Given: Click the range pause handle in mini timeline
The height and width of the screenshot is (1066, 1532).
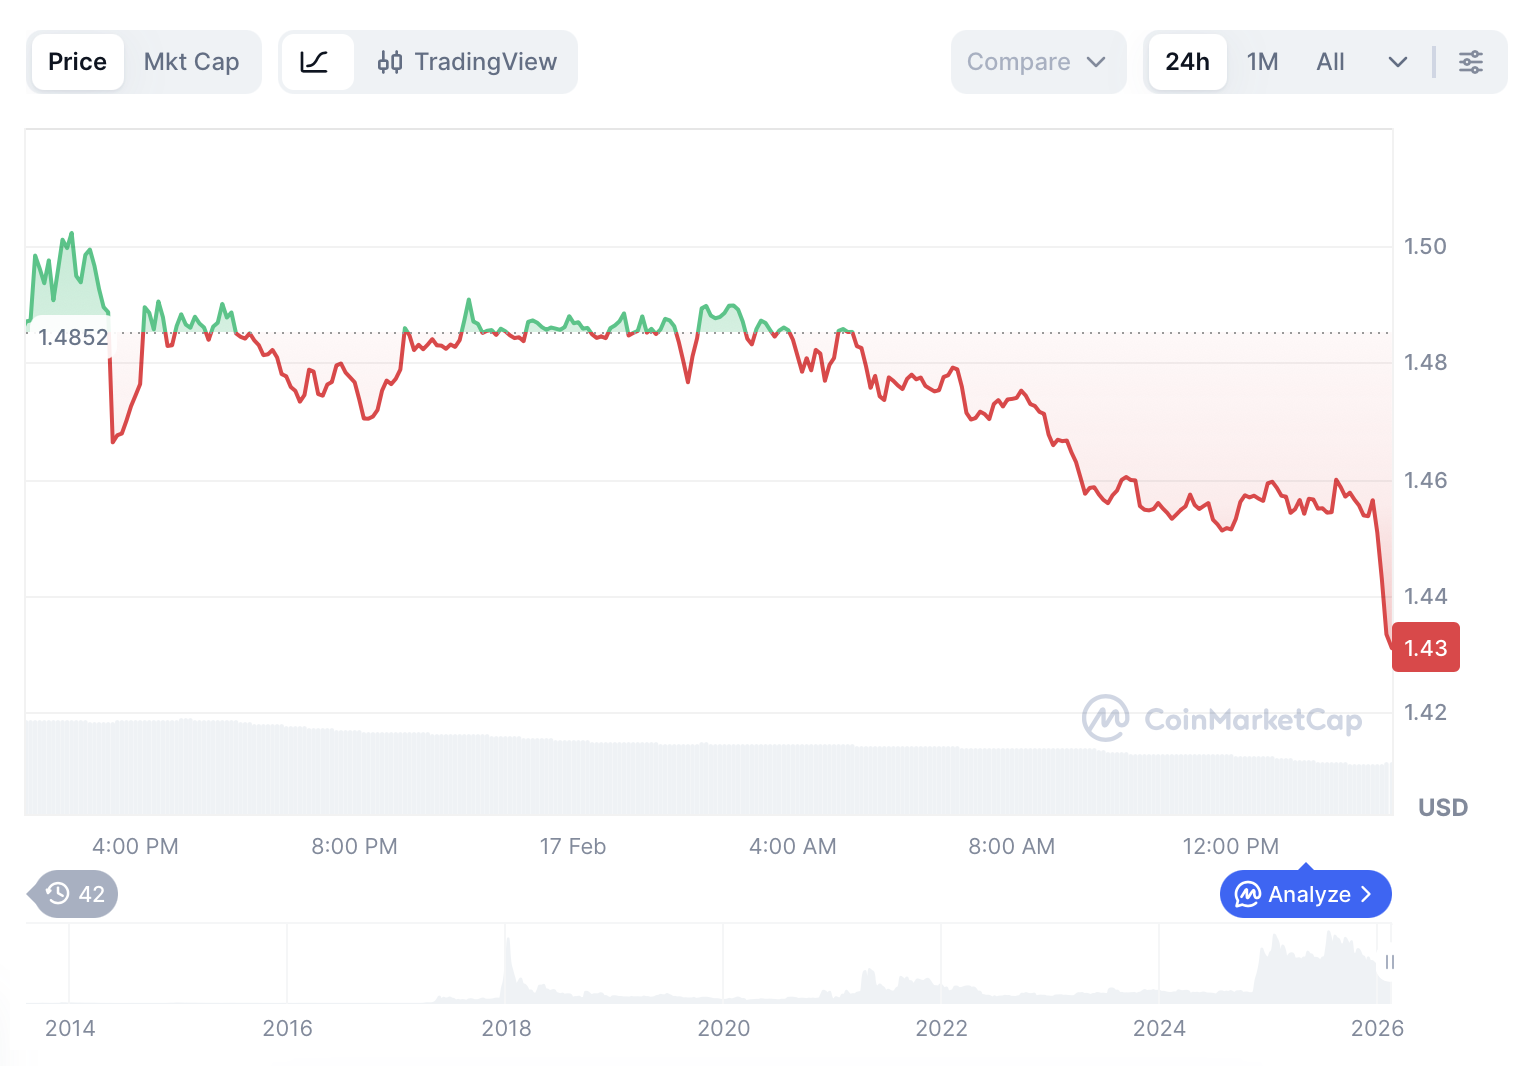Looking at the screenshot, I should 1389,962.
